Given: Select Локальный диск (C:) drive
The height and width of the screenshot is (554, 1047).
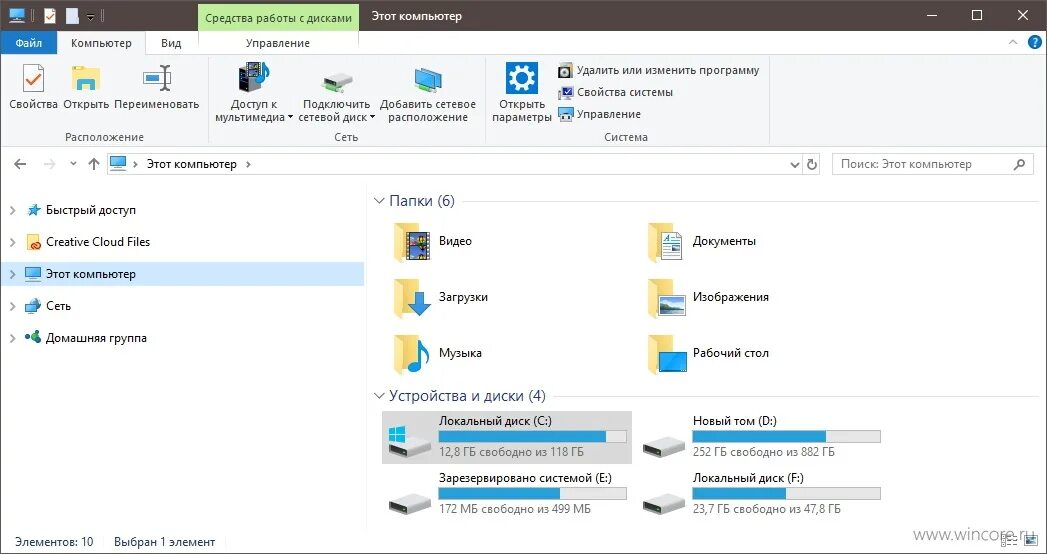Looking at the screenshot, I should (507, 437).
